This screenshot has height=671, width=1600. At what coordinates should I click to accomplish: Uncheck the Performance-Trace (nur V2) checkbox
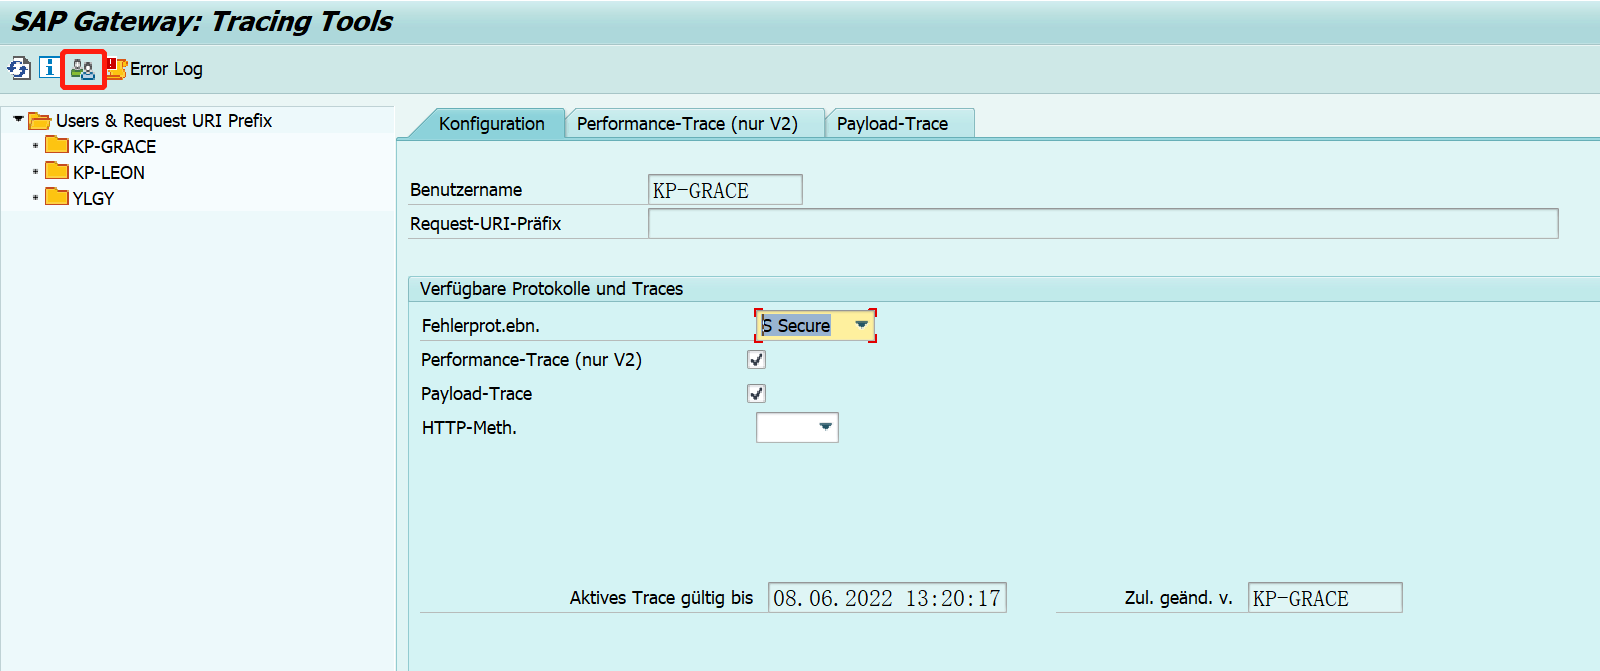coord(756,359)
